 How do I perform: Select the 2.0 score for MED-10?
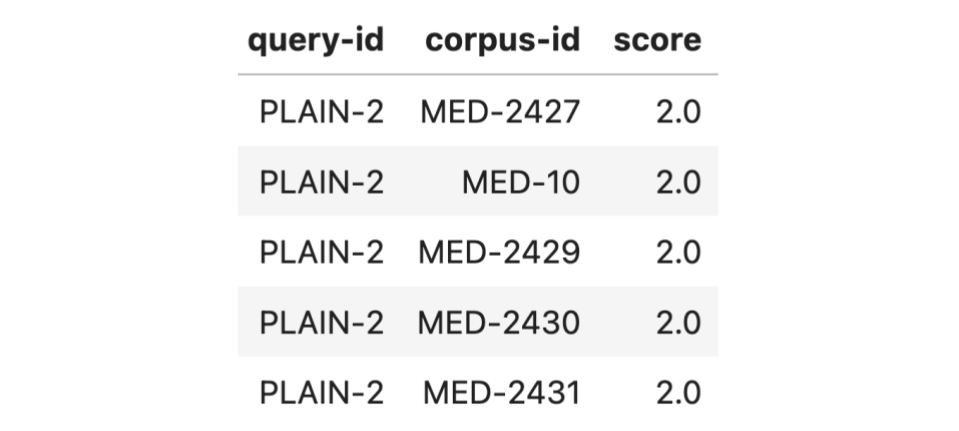tap(678, 182)
